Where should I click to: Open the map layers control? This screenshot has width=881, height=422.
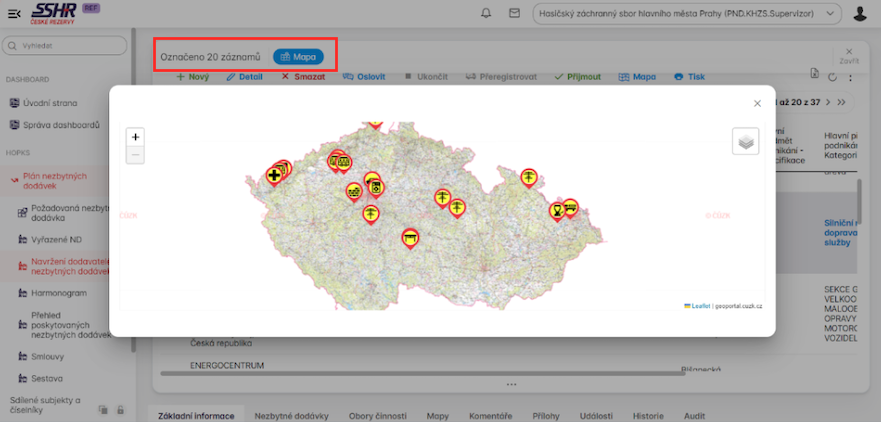click(x=745, y=142)
